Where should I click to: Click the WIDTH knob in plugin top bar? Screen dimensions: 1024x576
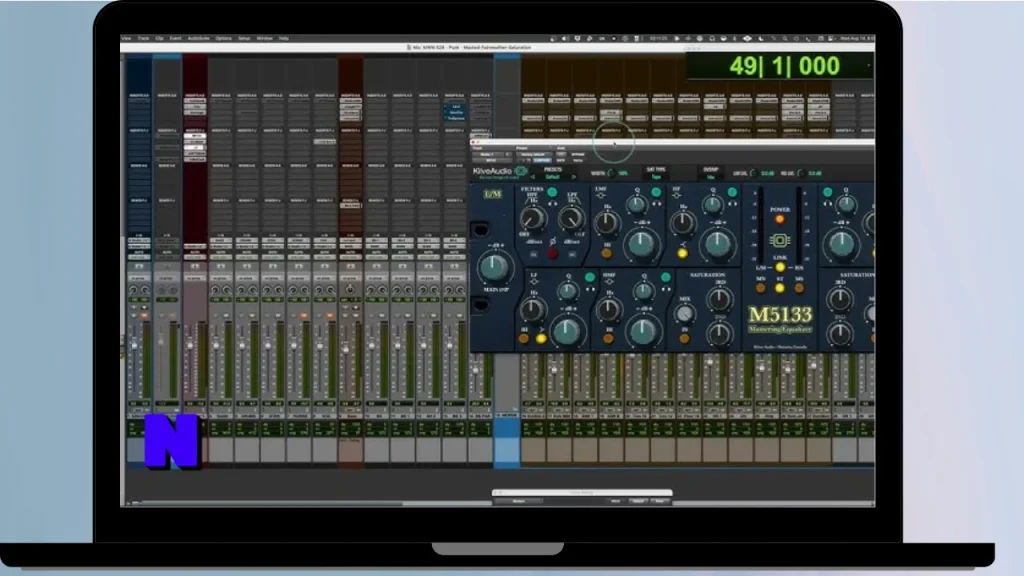click(611, 173)
